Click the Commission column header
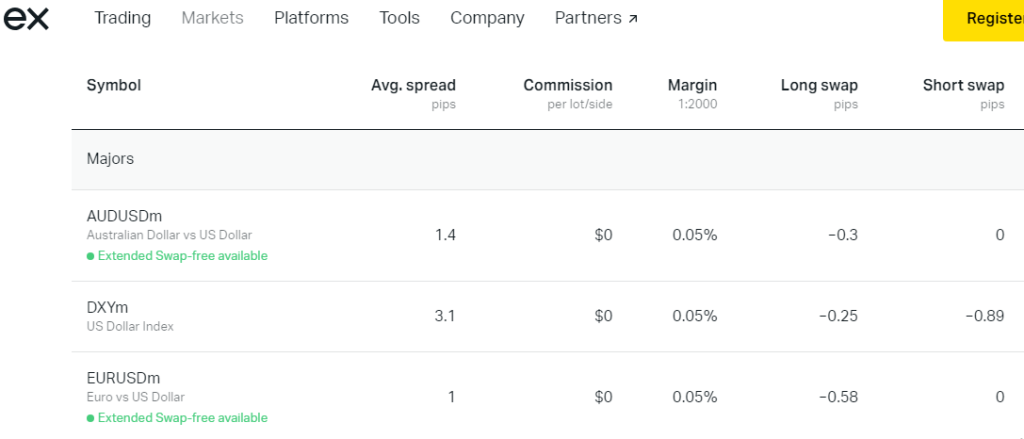Screen dimensions: 1024x439 pyautogui.click(x=567, y=86)
